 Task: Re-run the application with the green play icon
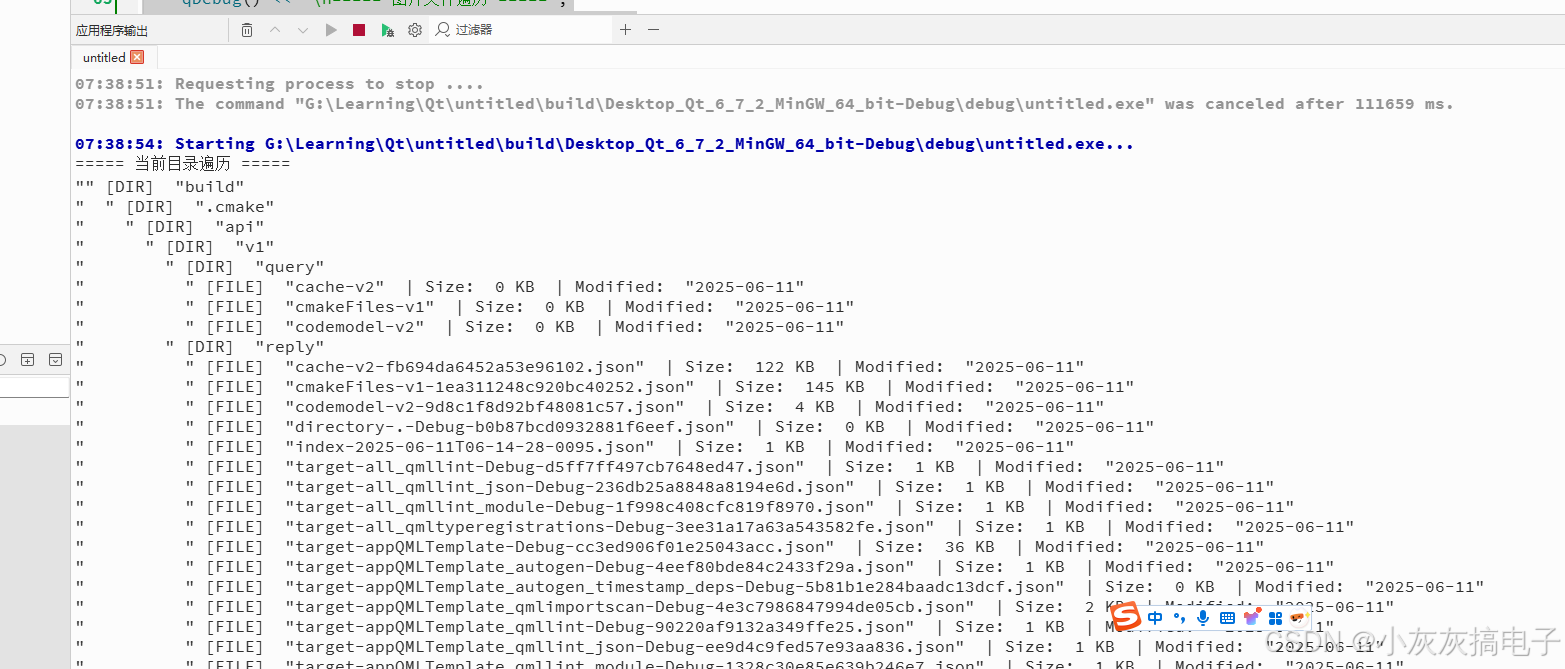pyautogui.click(x=331, y=30)
